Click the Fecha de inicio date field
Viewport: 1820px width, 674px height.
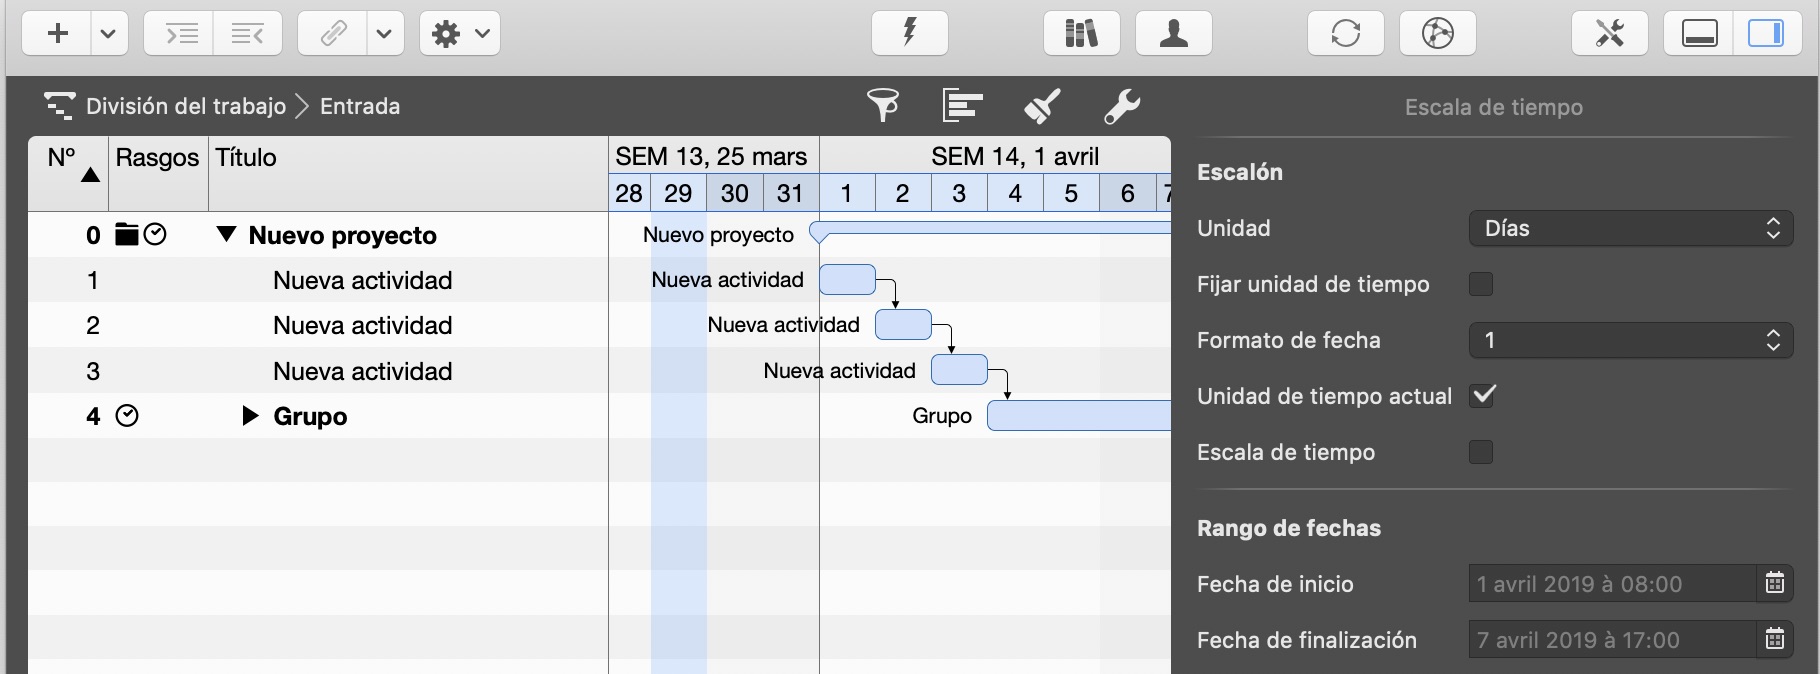pos(1610,584)
